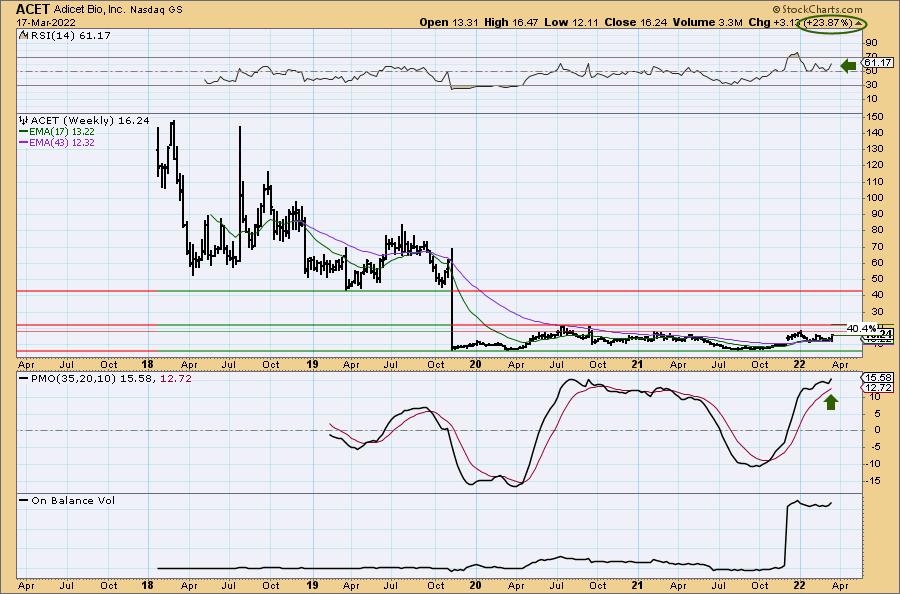This screenshot has height=594, width=900.
Task: Click year 21 label on the bottom time axis
Action: [x=637, y=586]
